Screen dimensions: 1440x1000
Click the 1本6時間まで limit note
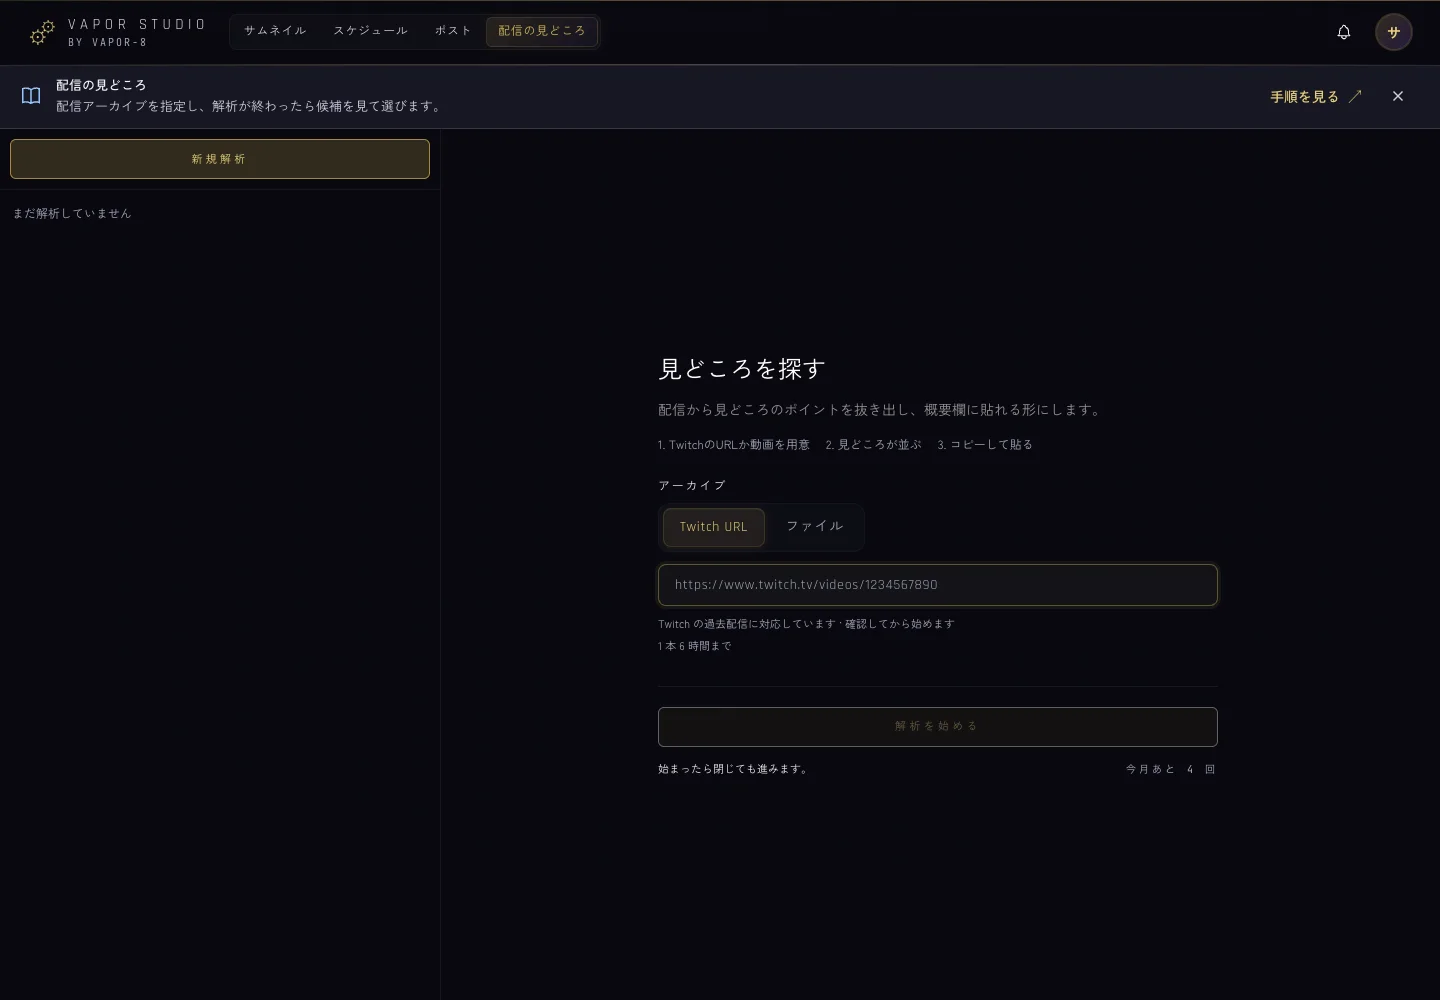(695, 646)
